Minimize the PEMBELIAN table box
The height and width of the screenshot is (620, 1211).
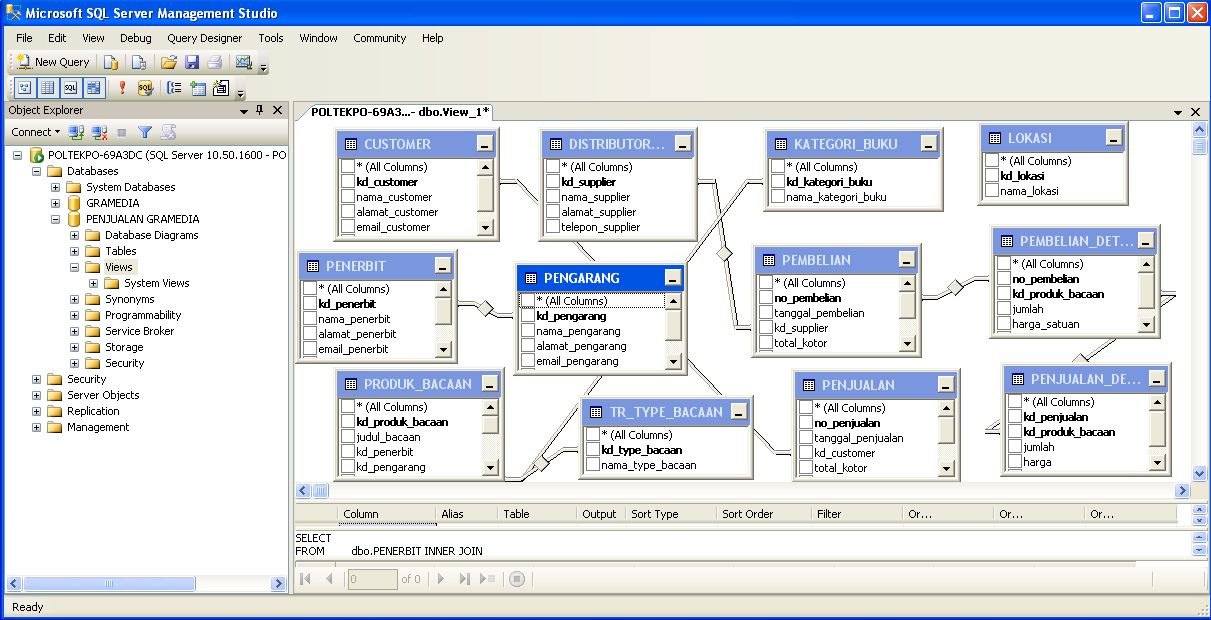click(x=906, y=260)
